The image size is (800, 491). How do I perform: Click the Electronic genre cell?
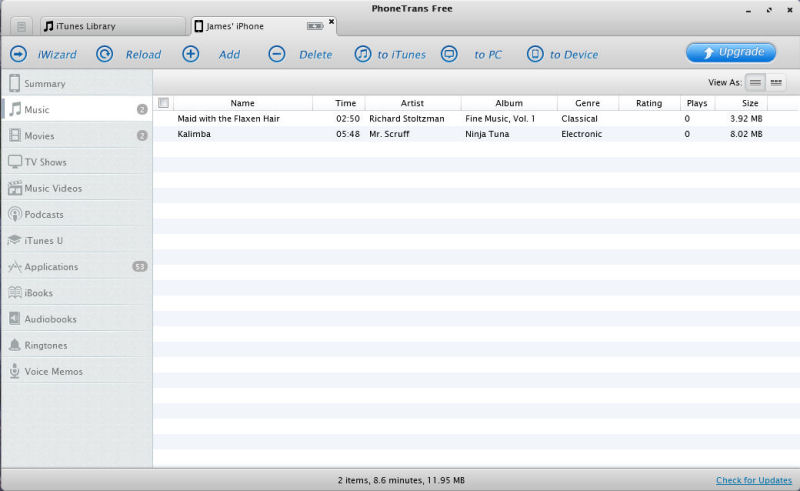(582, 134)
